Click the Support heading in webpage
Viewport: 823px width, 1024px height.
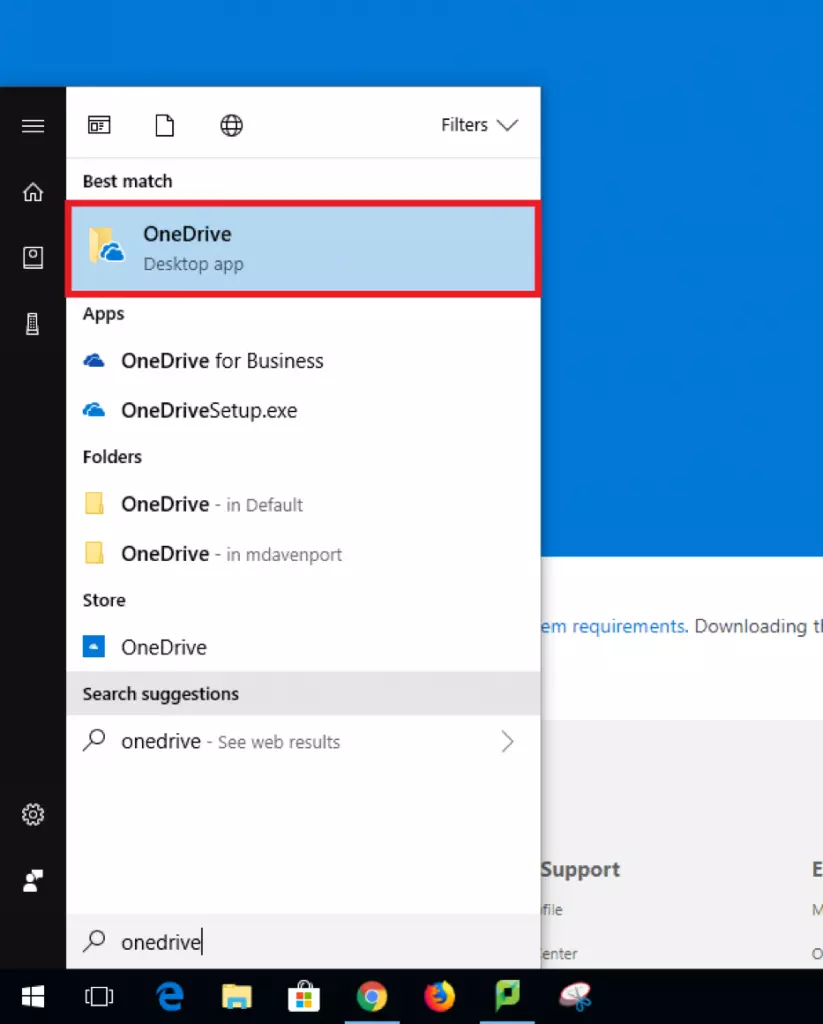coord(580,869)
